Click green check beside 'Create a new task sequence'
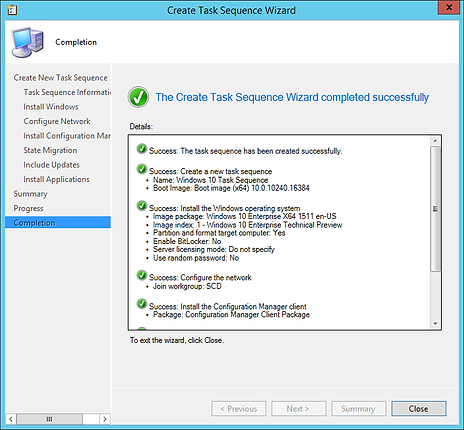Viewport: 464px width, 430px height. 142,169
